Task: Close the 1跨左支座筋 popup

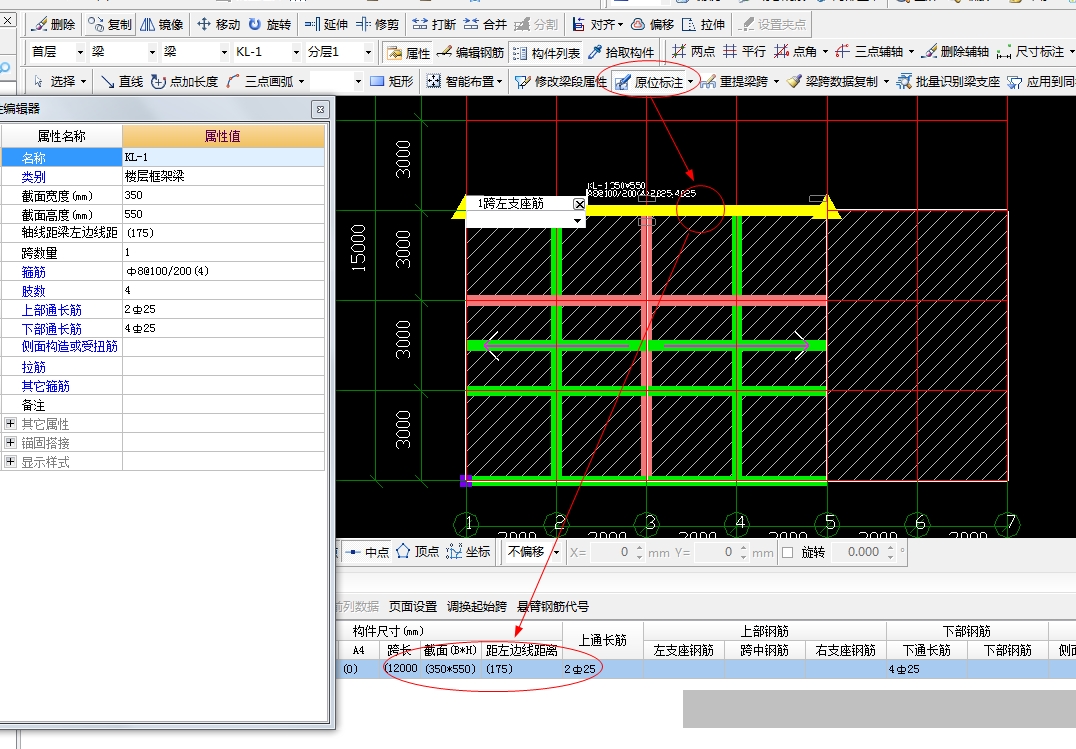Action: coord(579,204)
